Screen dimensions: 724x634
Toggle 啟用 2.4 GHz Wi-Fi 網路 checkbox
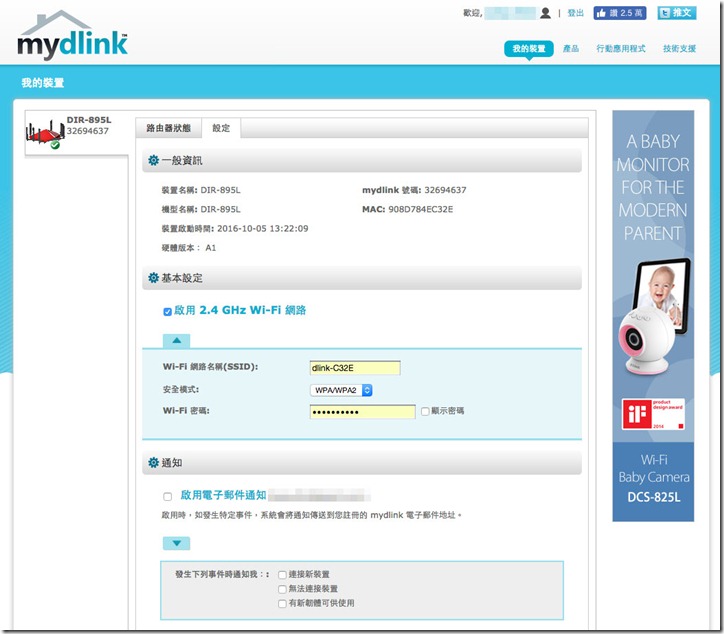pos(168,312)
